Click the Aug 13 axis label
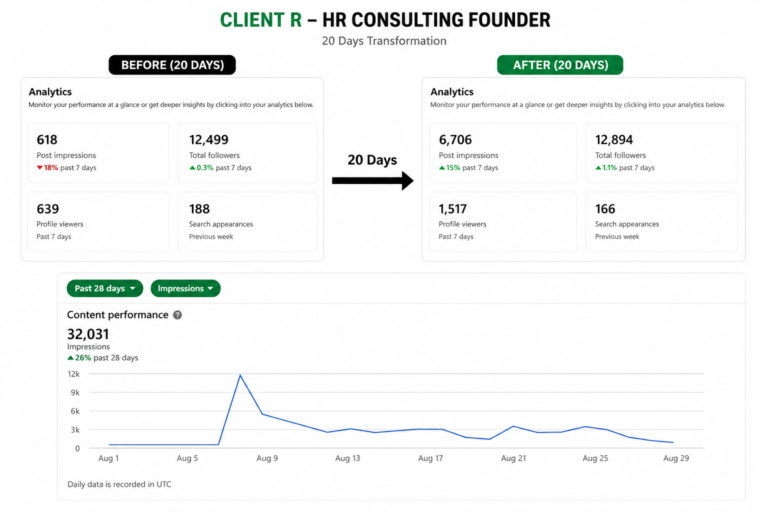 pyautogui.click(x=347, y=458)
